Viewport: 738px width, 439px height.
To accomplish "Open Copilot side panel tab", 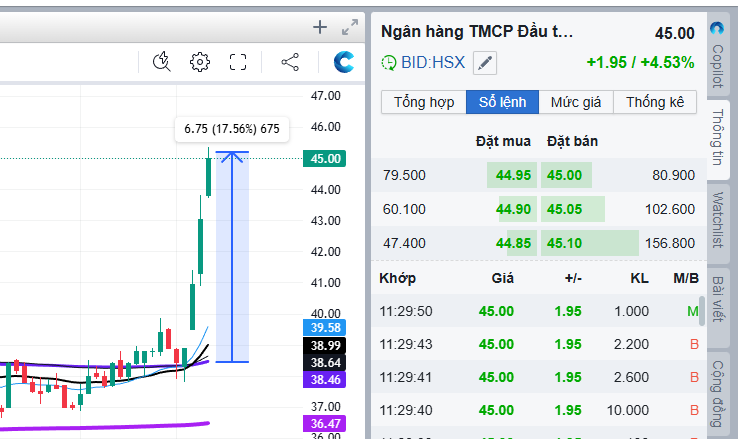I will coord(717,56).
